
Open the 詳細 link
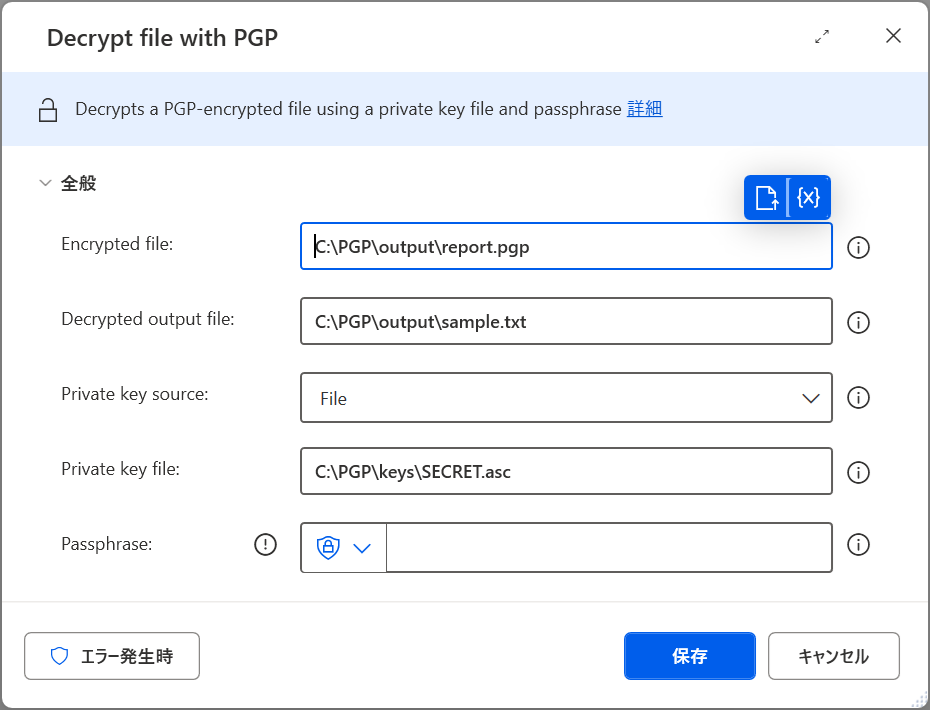tap(644, 109)
